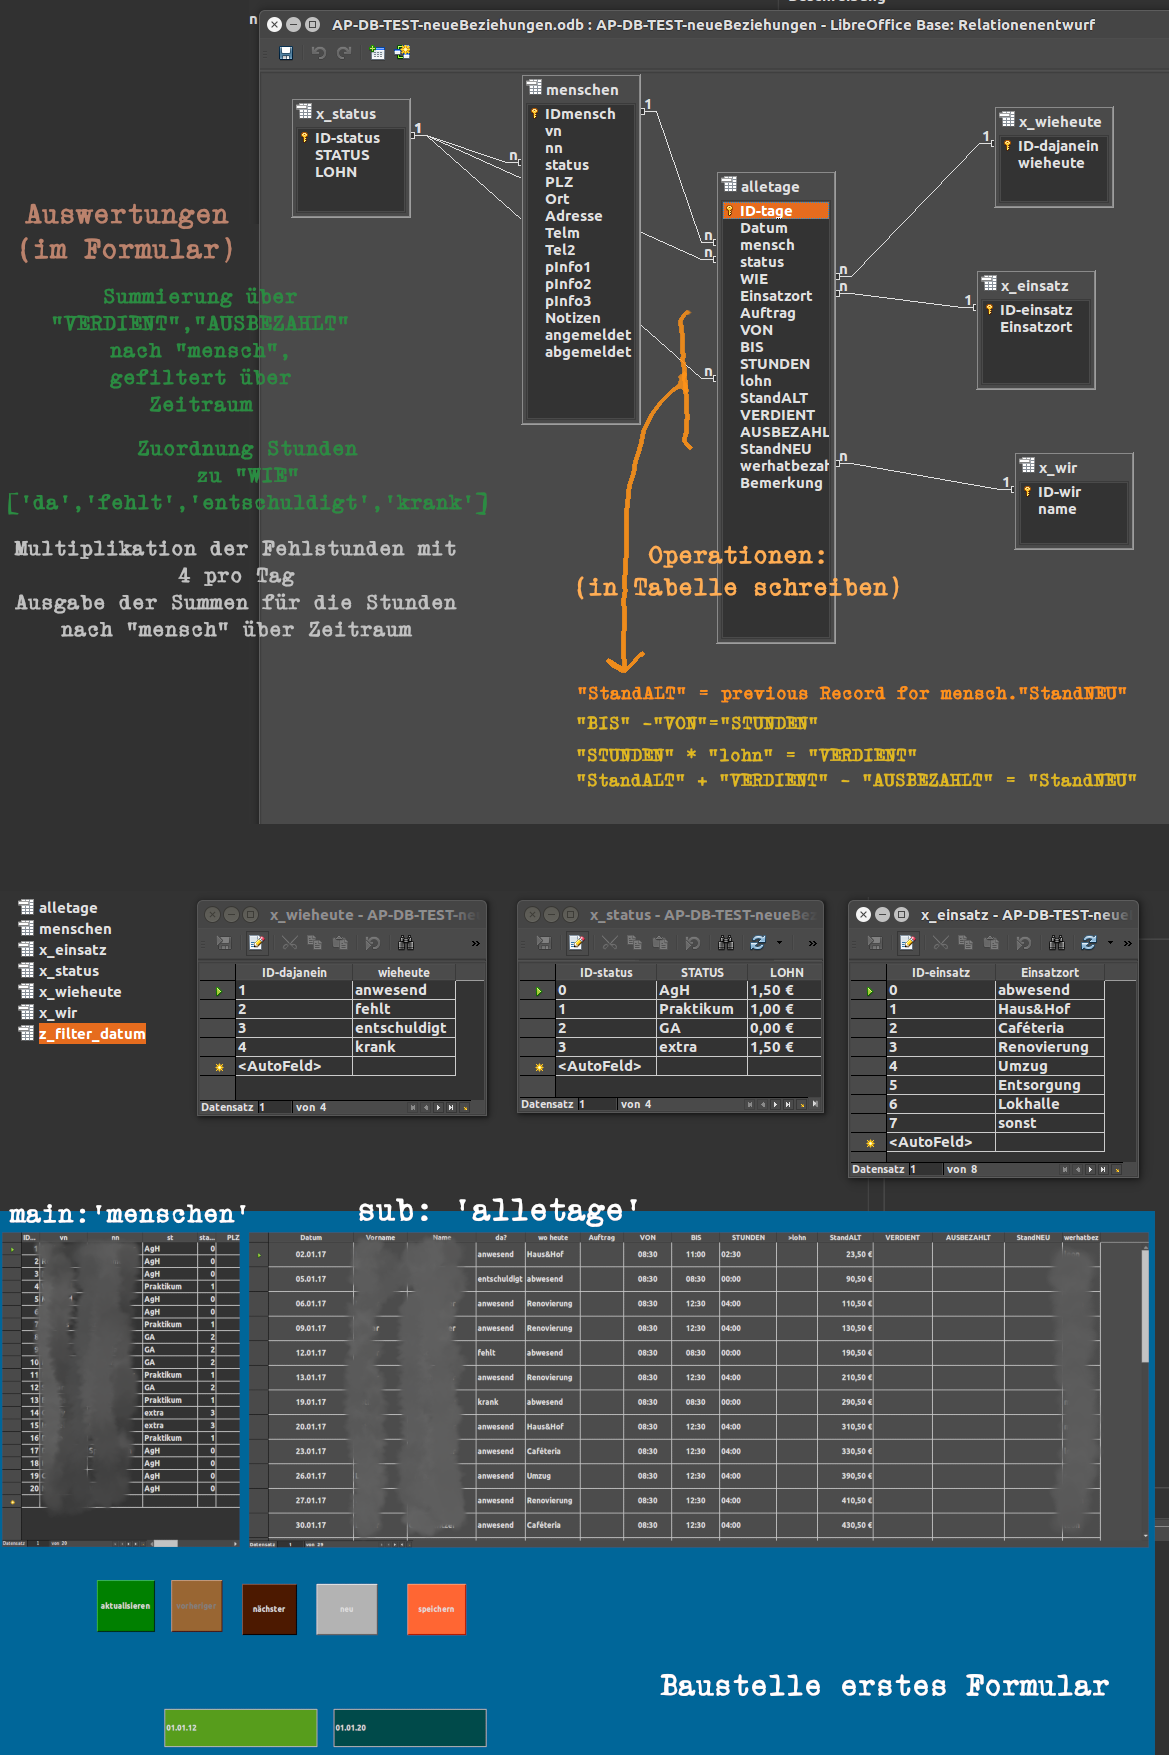Open the refresh dropdown arrow in x_einsatz window
The width and height of the screenshot is (1169, 1755).
(1110, 942)
